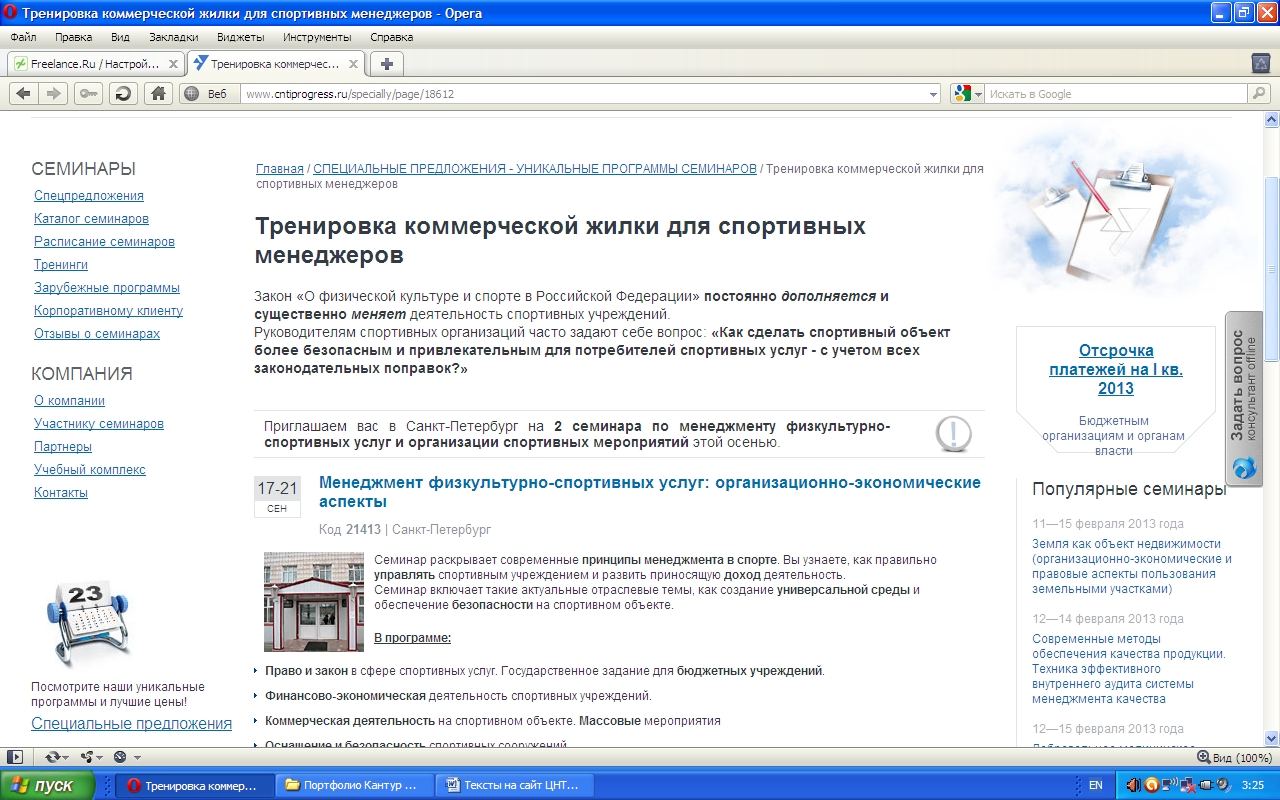The height and width of the screenshot is (800, 1280).
Task: Open the Справка menu
Action: point(391,37)
